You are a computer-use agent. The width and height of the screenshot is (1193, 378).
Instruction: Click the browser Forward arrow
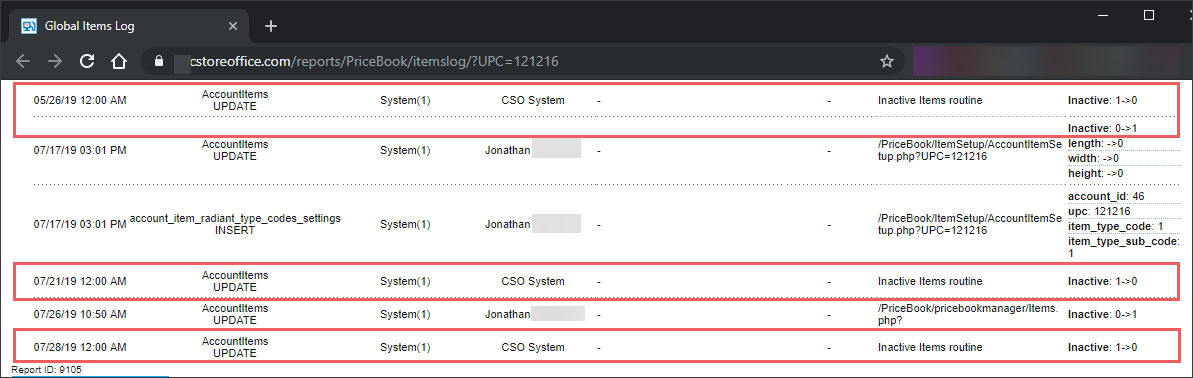[x=55, y=62]
